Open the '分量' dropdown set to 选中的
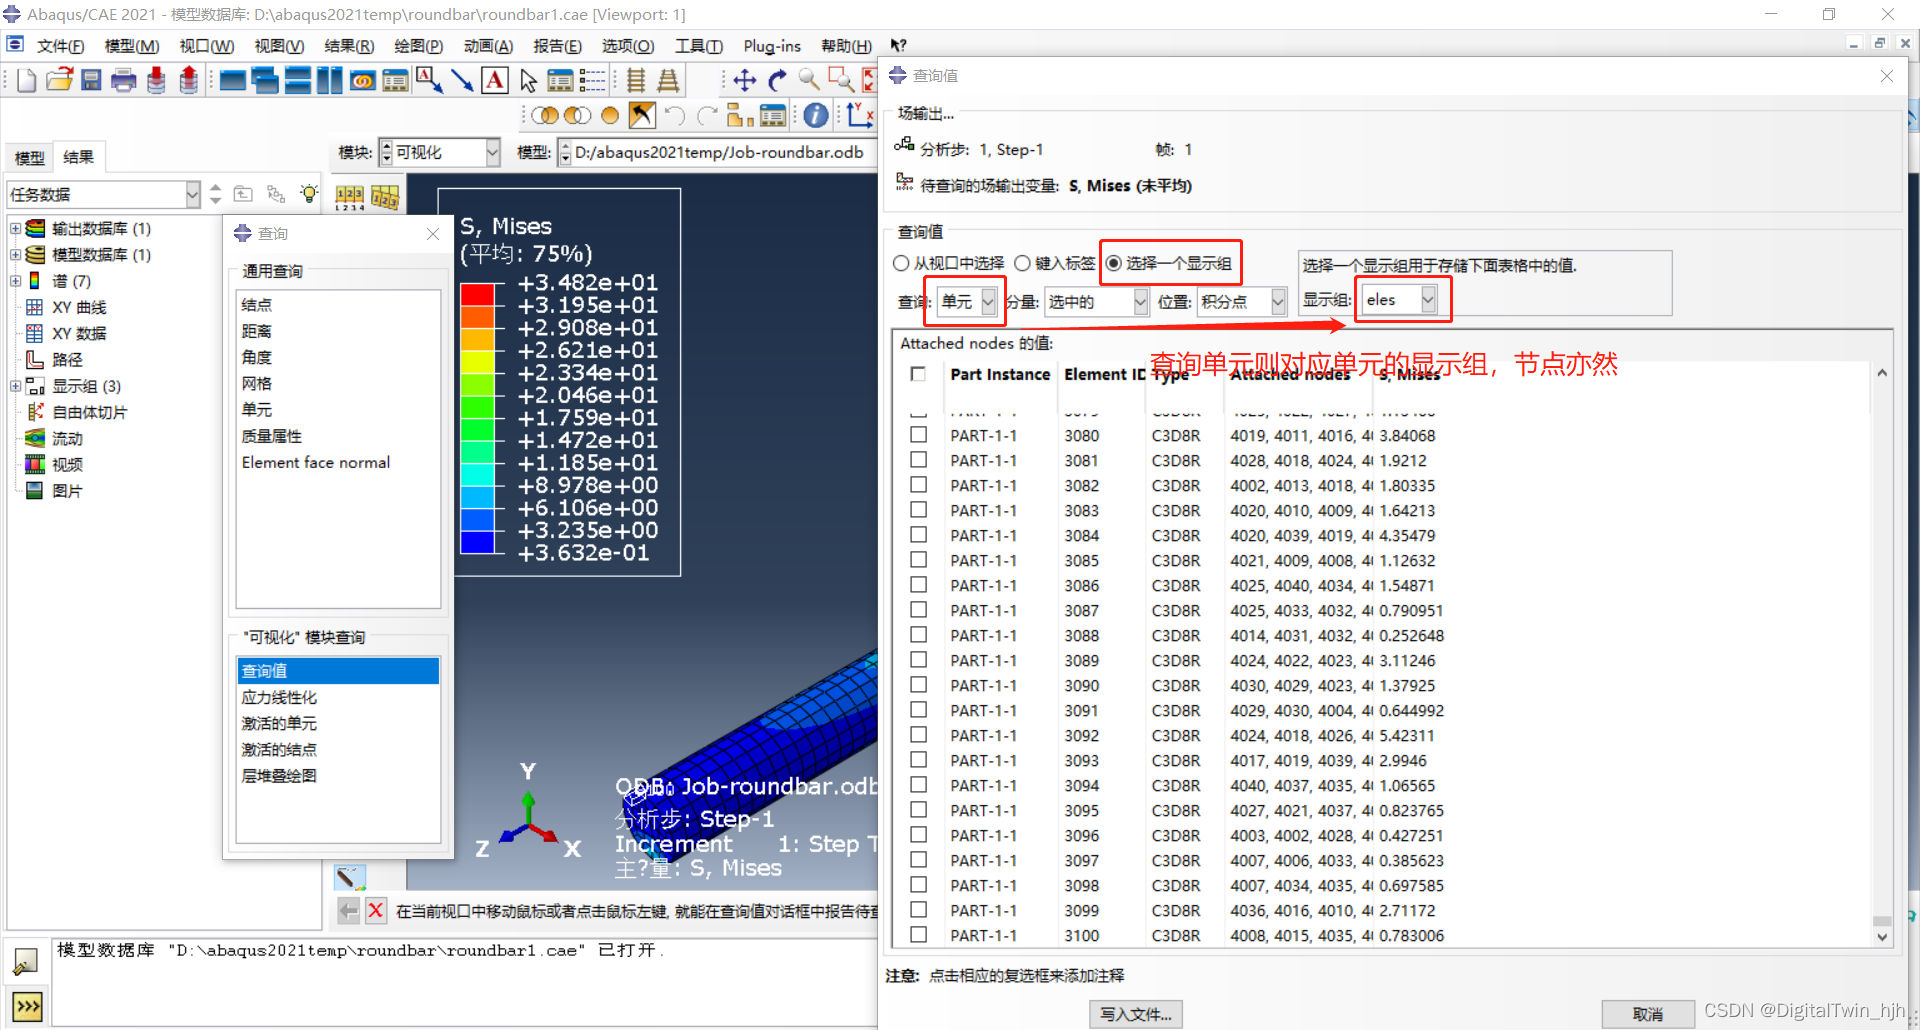Viewport: 1920px width, 1030px height. pyautogui.click(x=1097, y=301)
